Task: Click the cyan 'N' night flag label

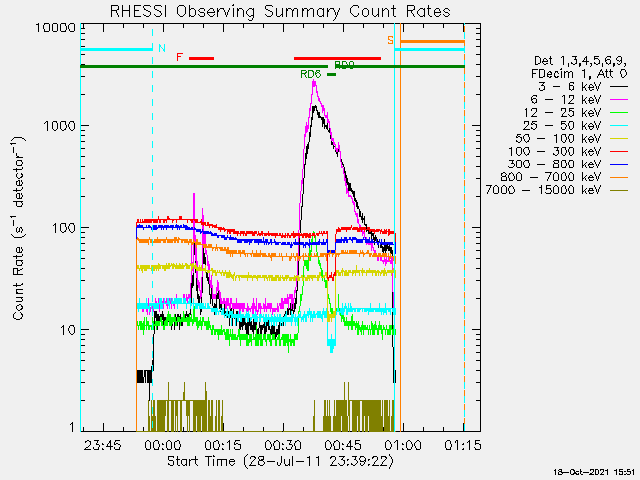Action: (x=162, y=48)
